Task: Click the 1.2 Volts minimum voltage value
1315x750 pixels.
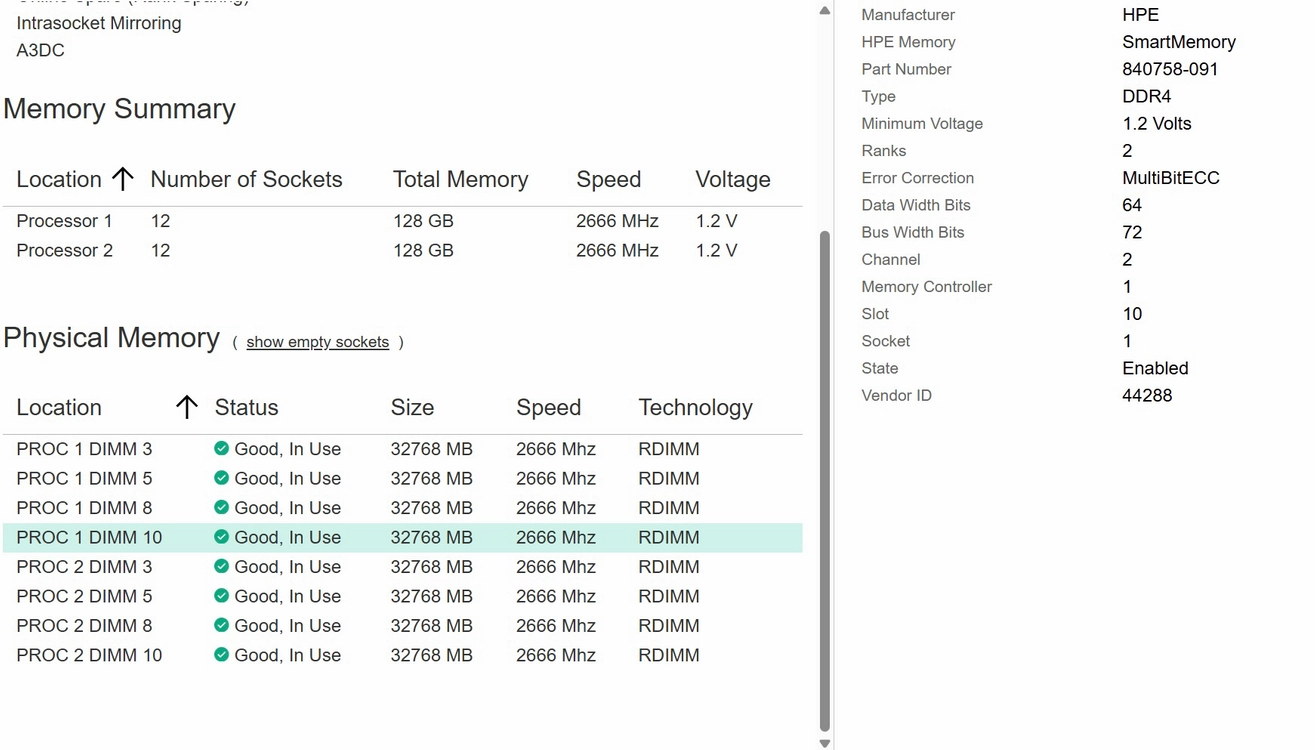Action: pyautogui.click(x=1157, y=124)
